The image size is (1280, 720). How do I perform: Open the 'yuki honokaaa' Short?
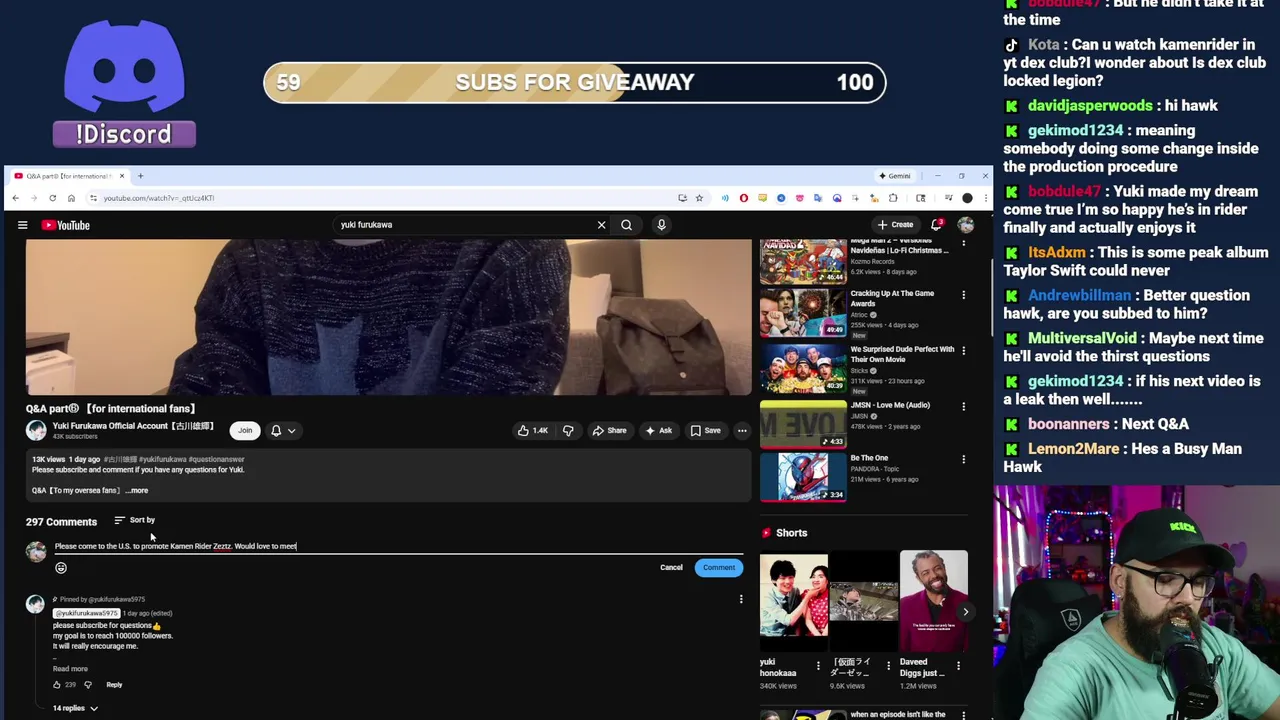[x=793, y=602]
